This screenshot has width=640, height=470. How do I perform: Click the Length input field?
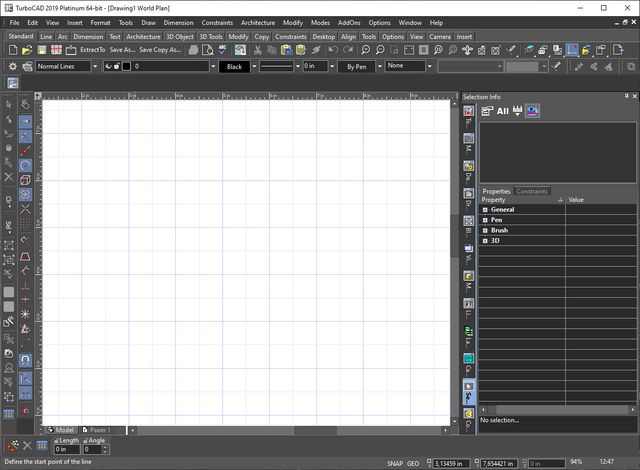[x=68, y=450]
